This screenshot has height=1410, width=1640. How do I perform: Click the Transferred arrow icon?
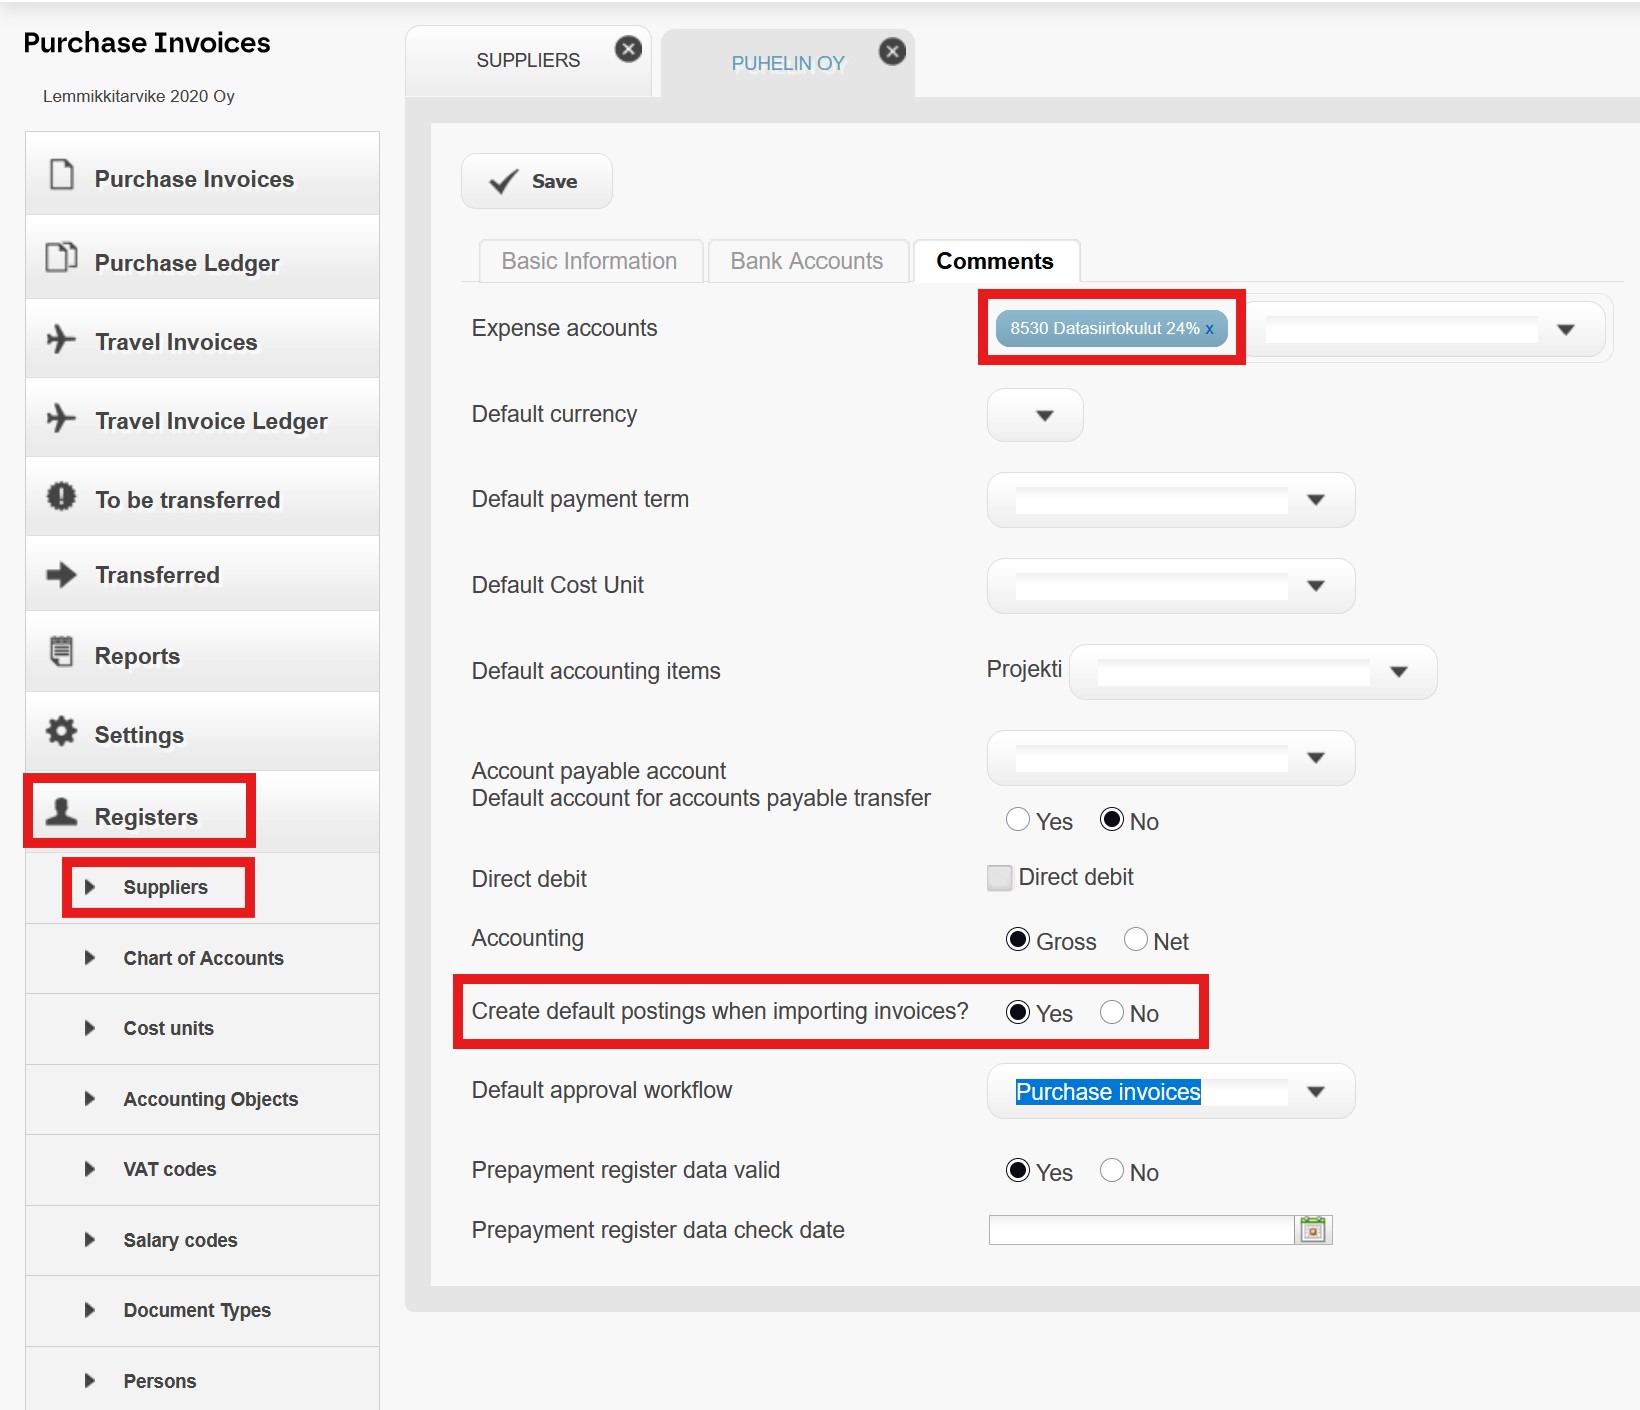click(x=62, y=575)
